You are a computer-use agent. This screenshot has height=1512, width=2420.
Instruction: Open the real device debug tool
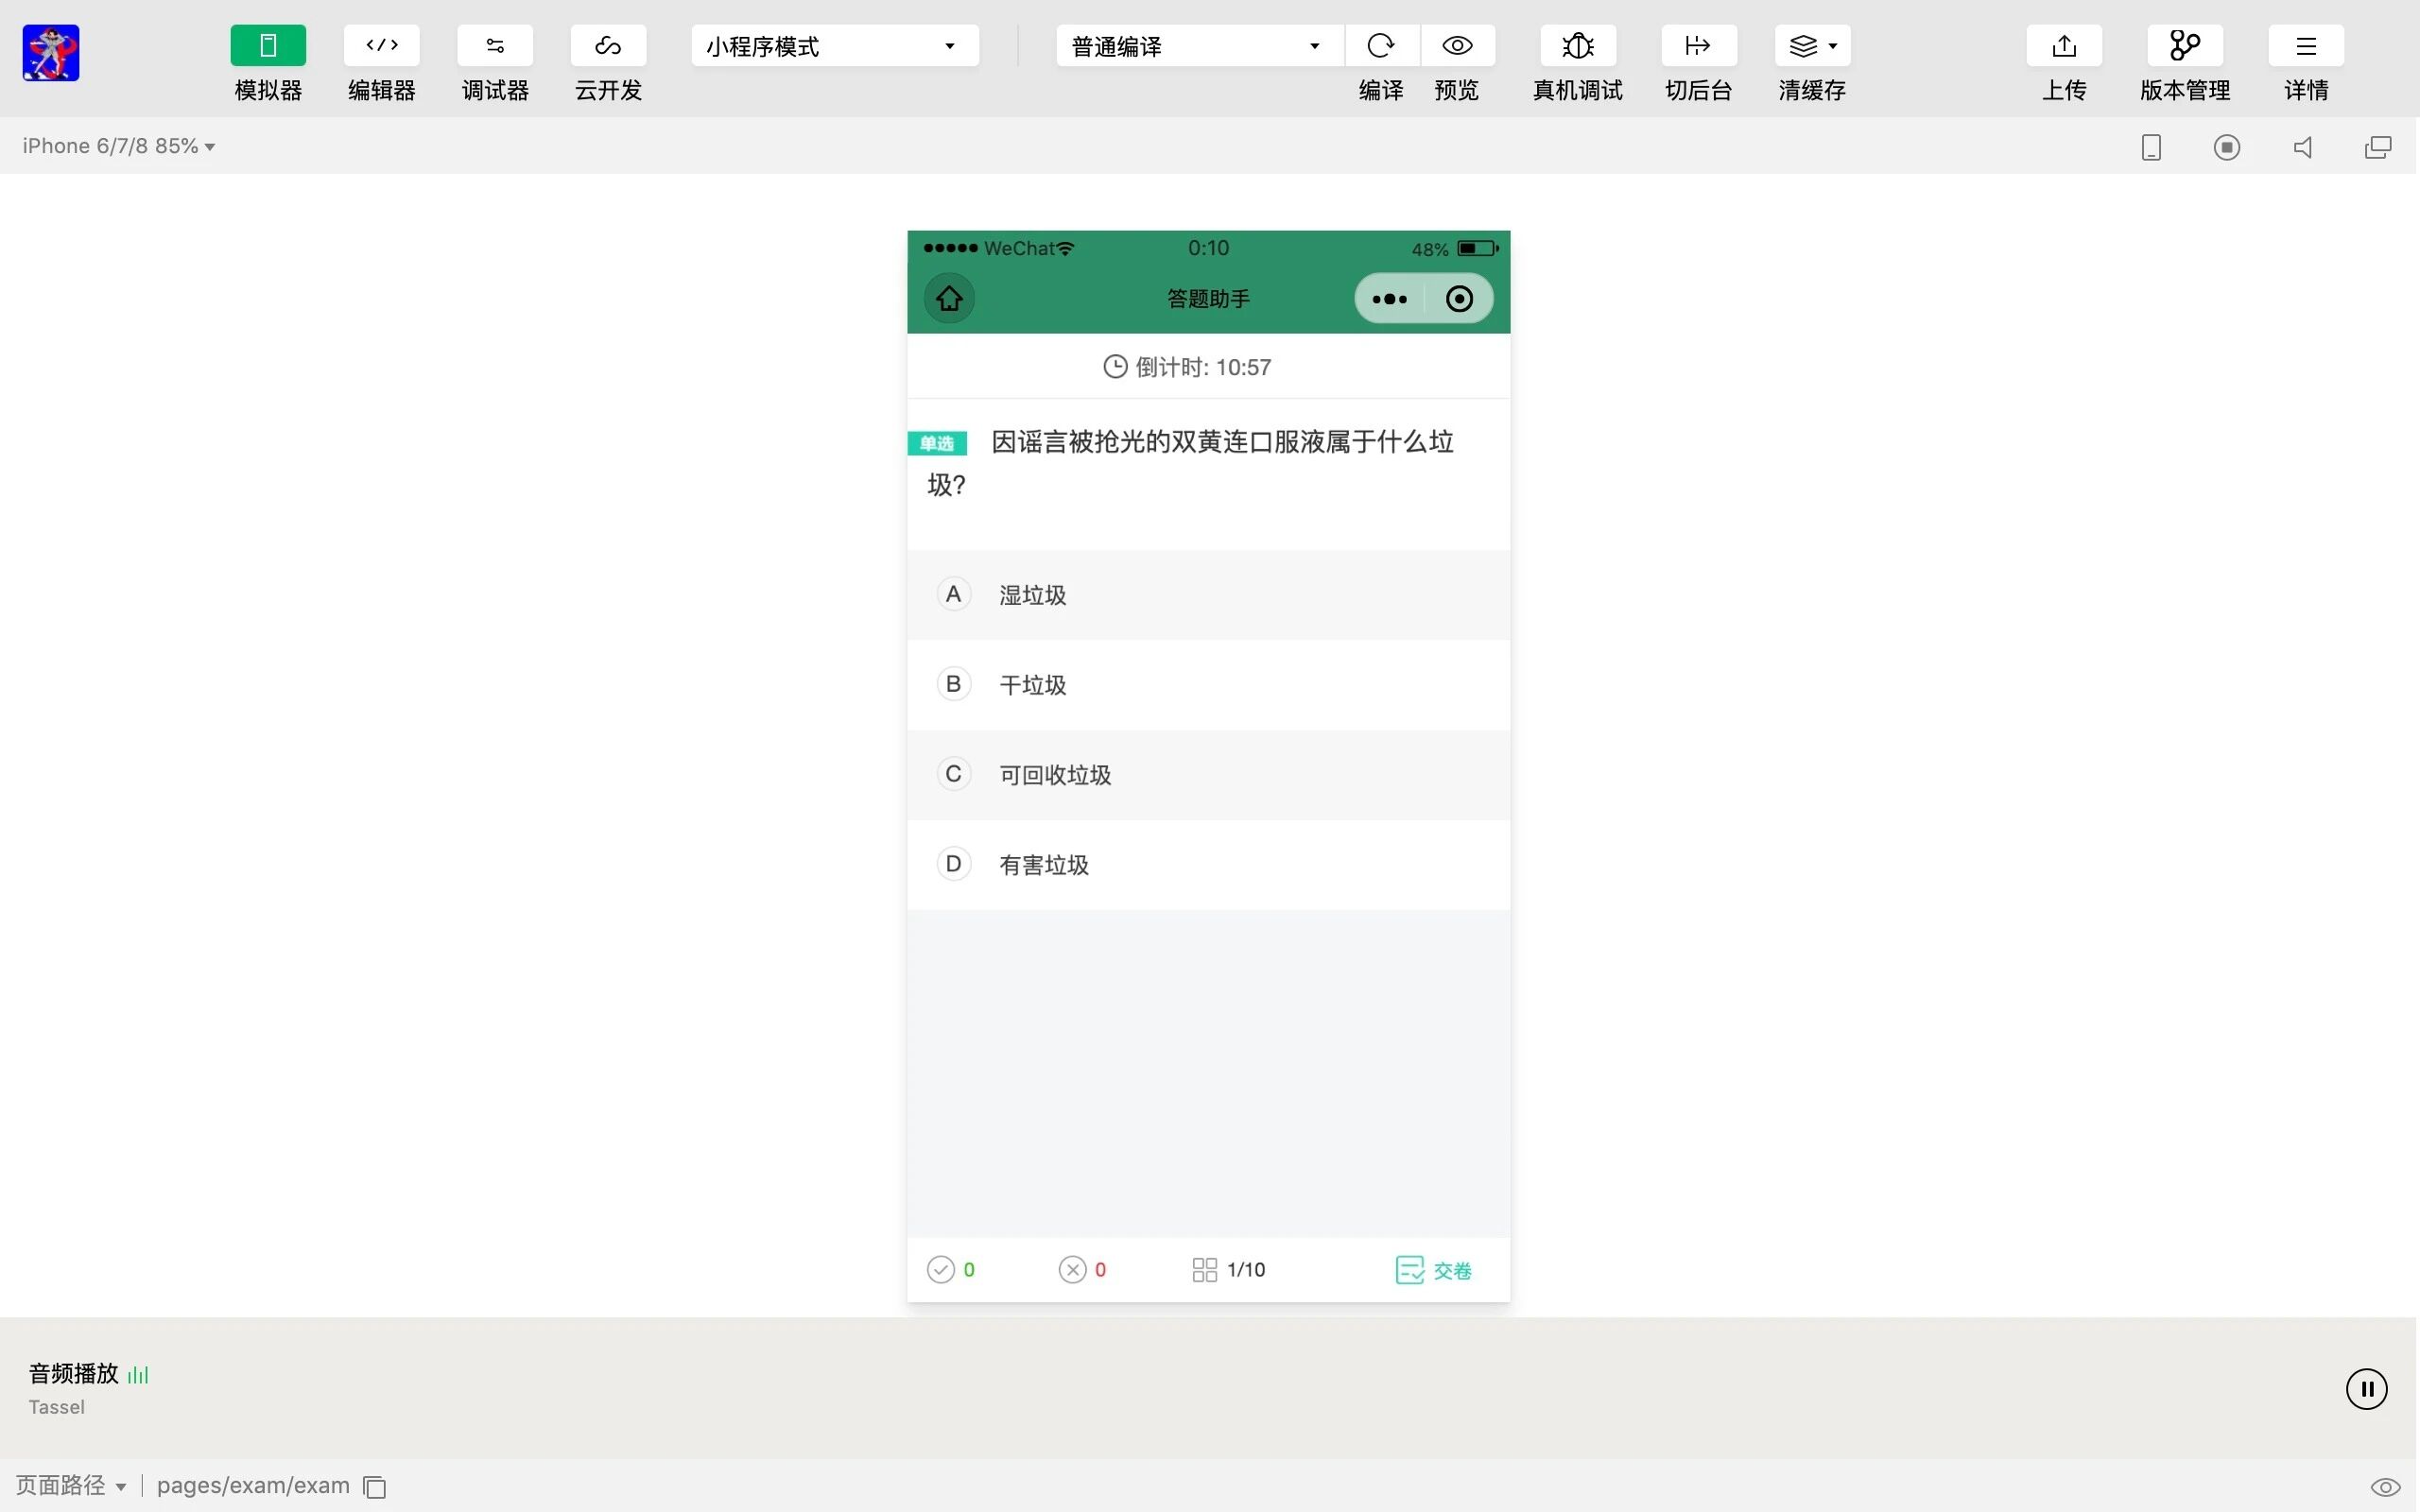[x=1577, y=46]
